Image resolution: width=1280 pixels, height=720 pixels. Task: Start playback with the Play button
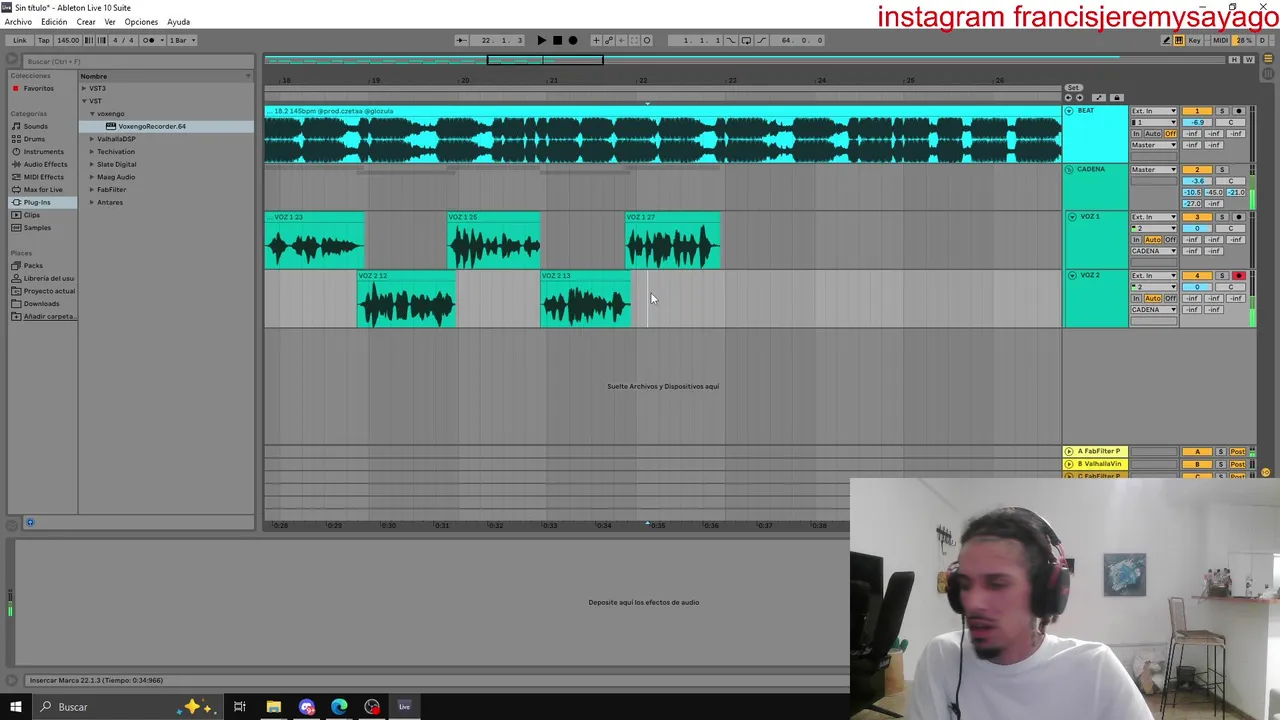coord(541,40)
